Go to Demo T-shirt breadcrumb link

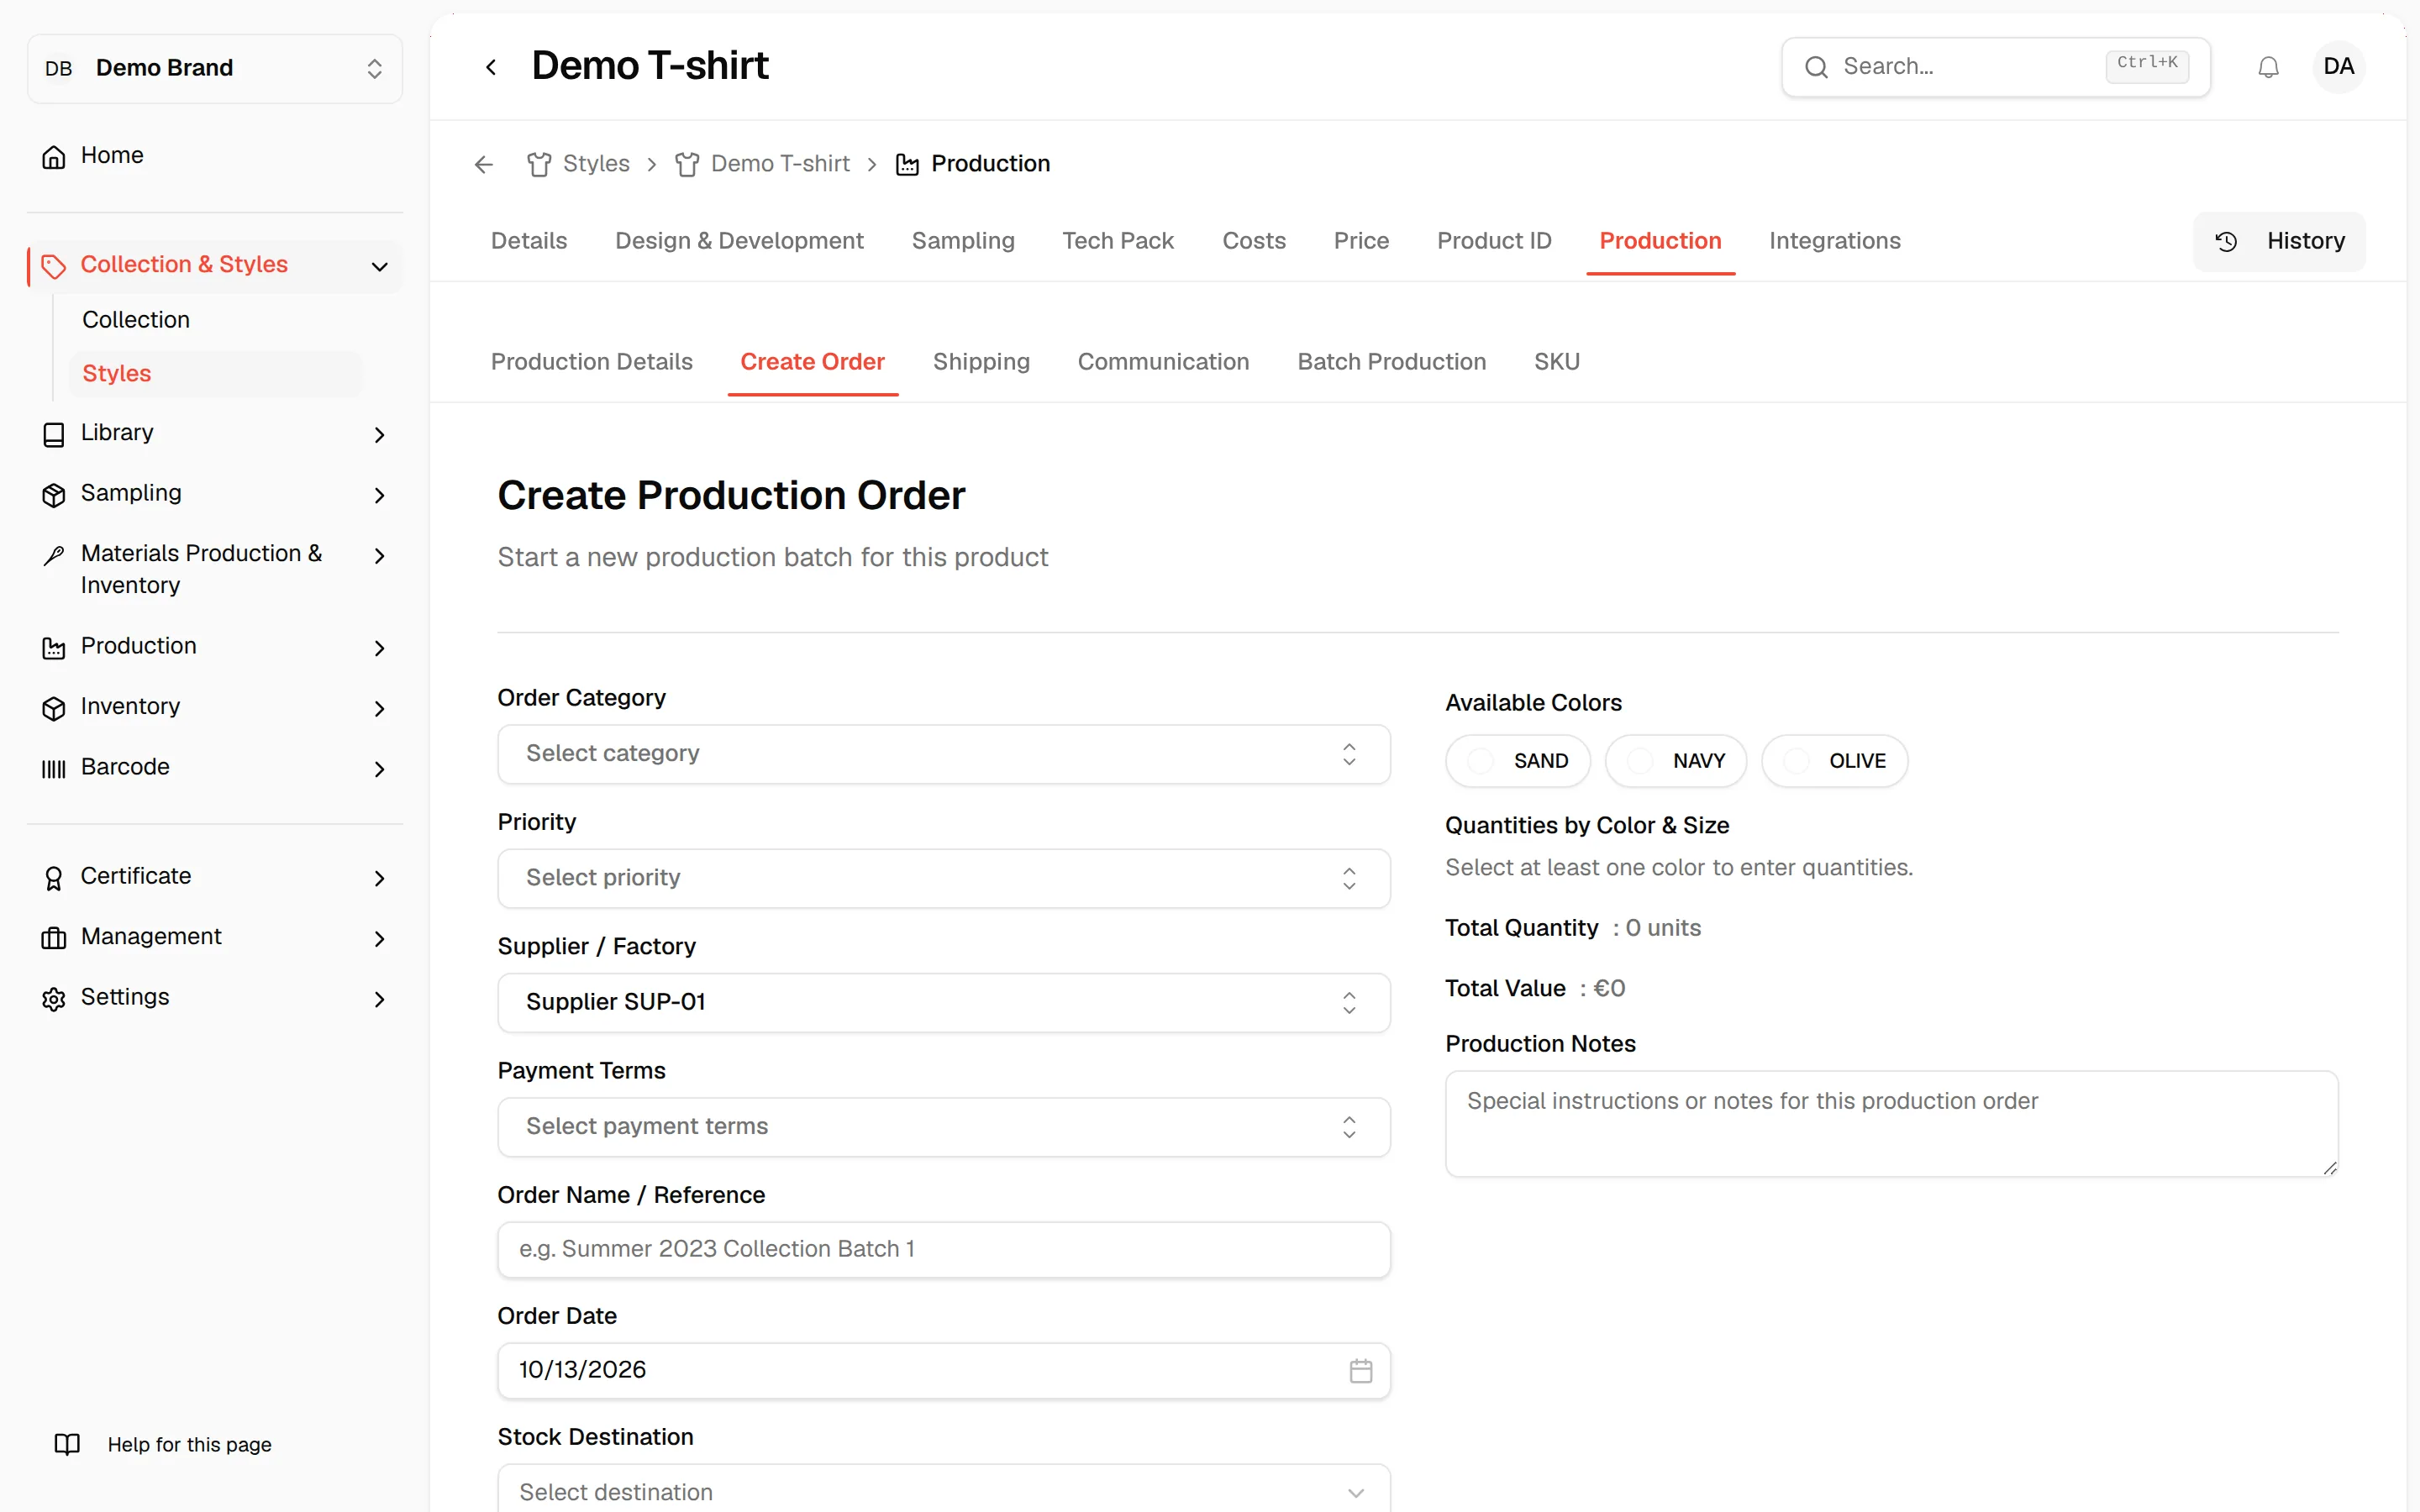(780, 164)
